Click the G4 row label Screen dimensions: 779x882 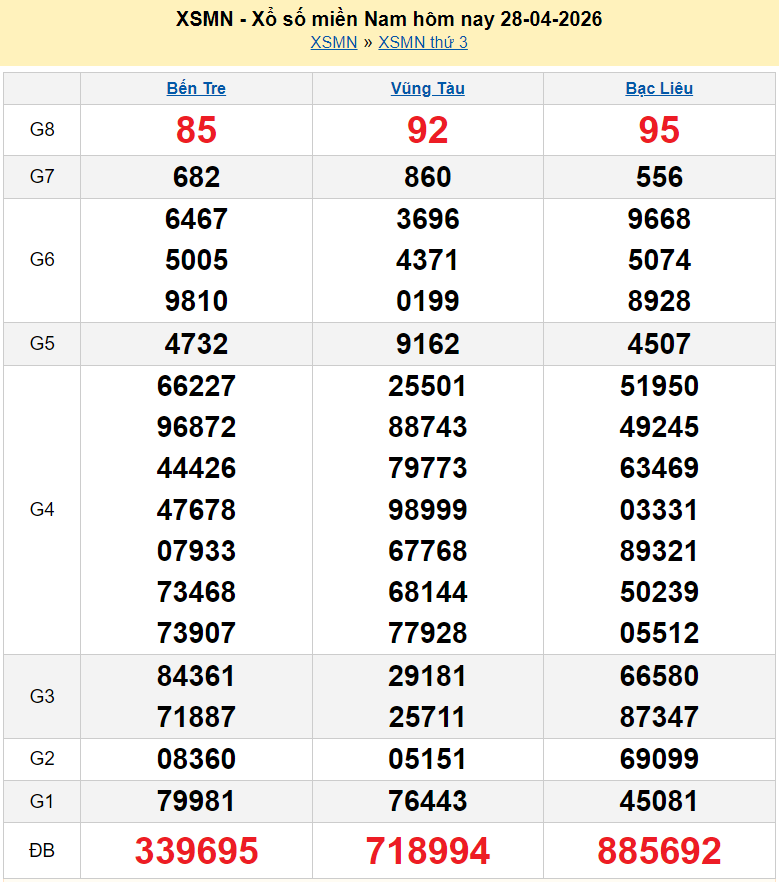click(42, 510)
